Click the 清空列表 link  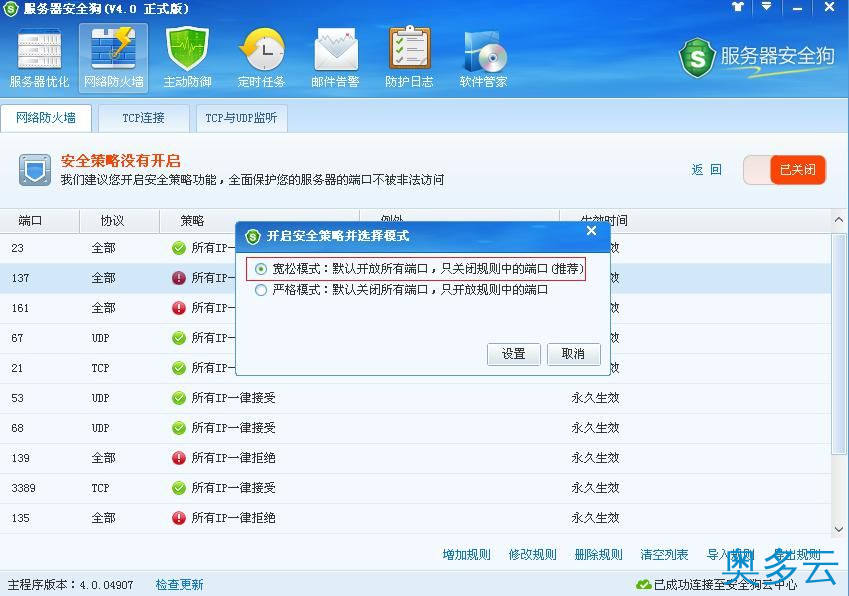coord(664,555)
